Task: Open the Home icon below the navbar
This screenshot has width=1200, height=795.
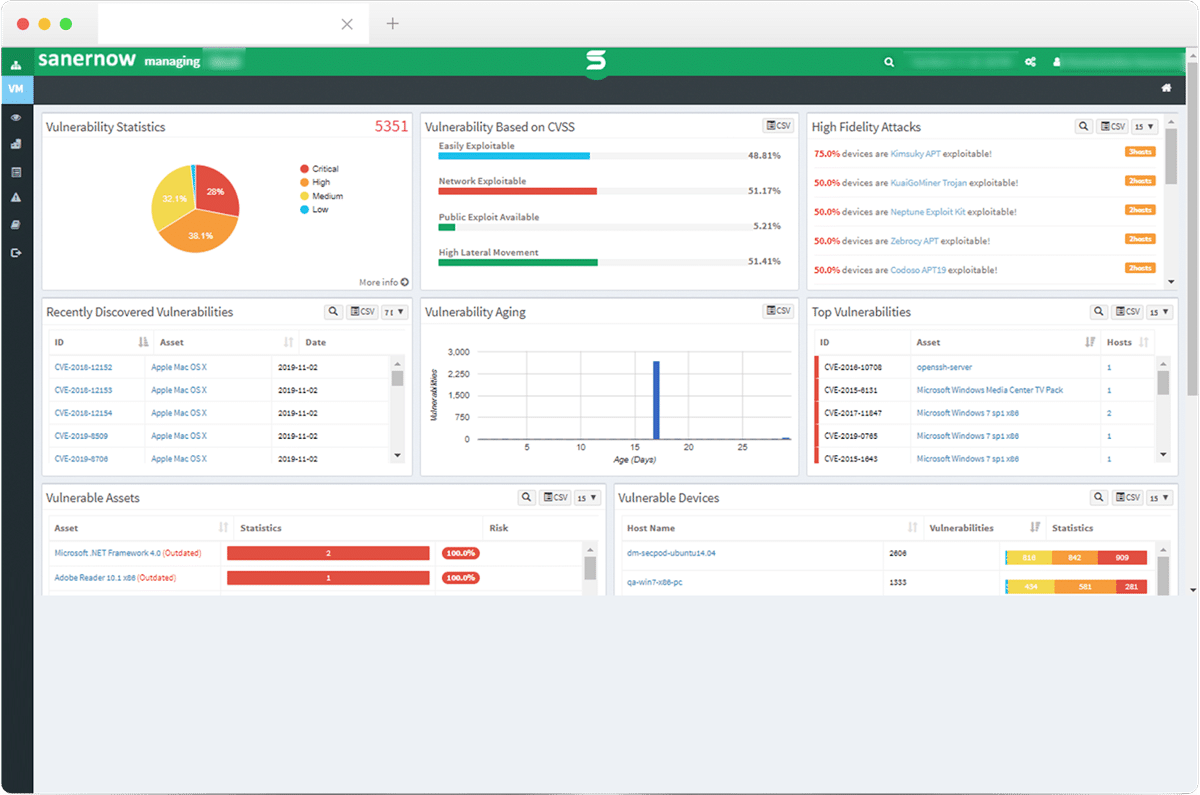Action: coord(1166,89)
